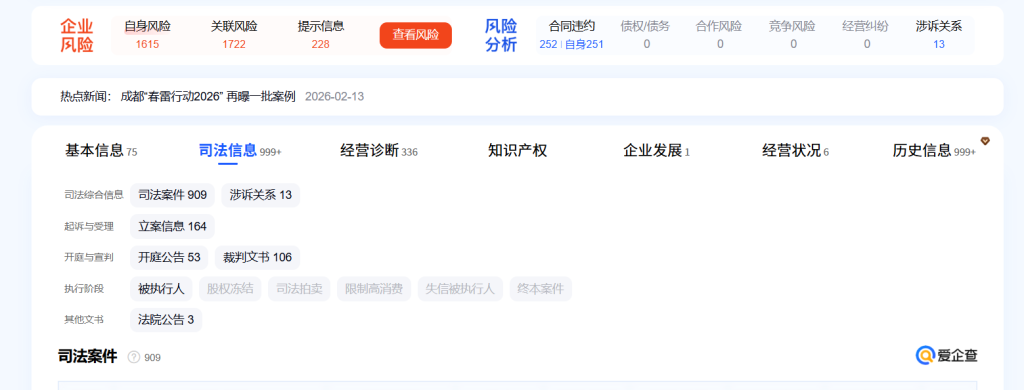Click the disabled 司法拍卖 chip
The height and width of the screenshot is (390, 1024).
pos(299,289)
